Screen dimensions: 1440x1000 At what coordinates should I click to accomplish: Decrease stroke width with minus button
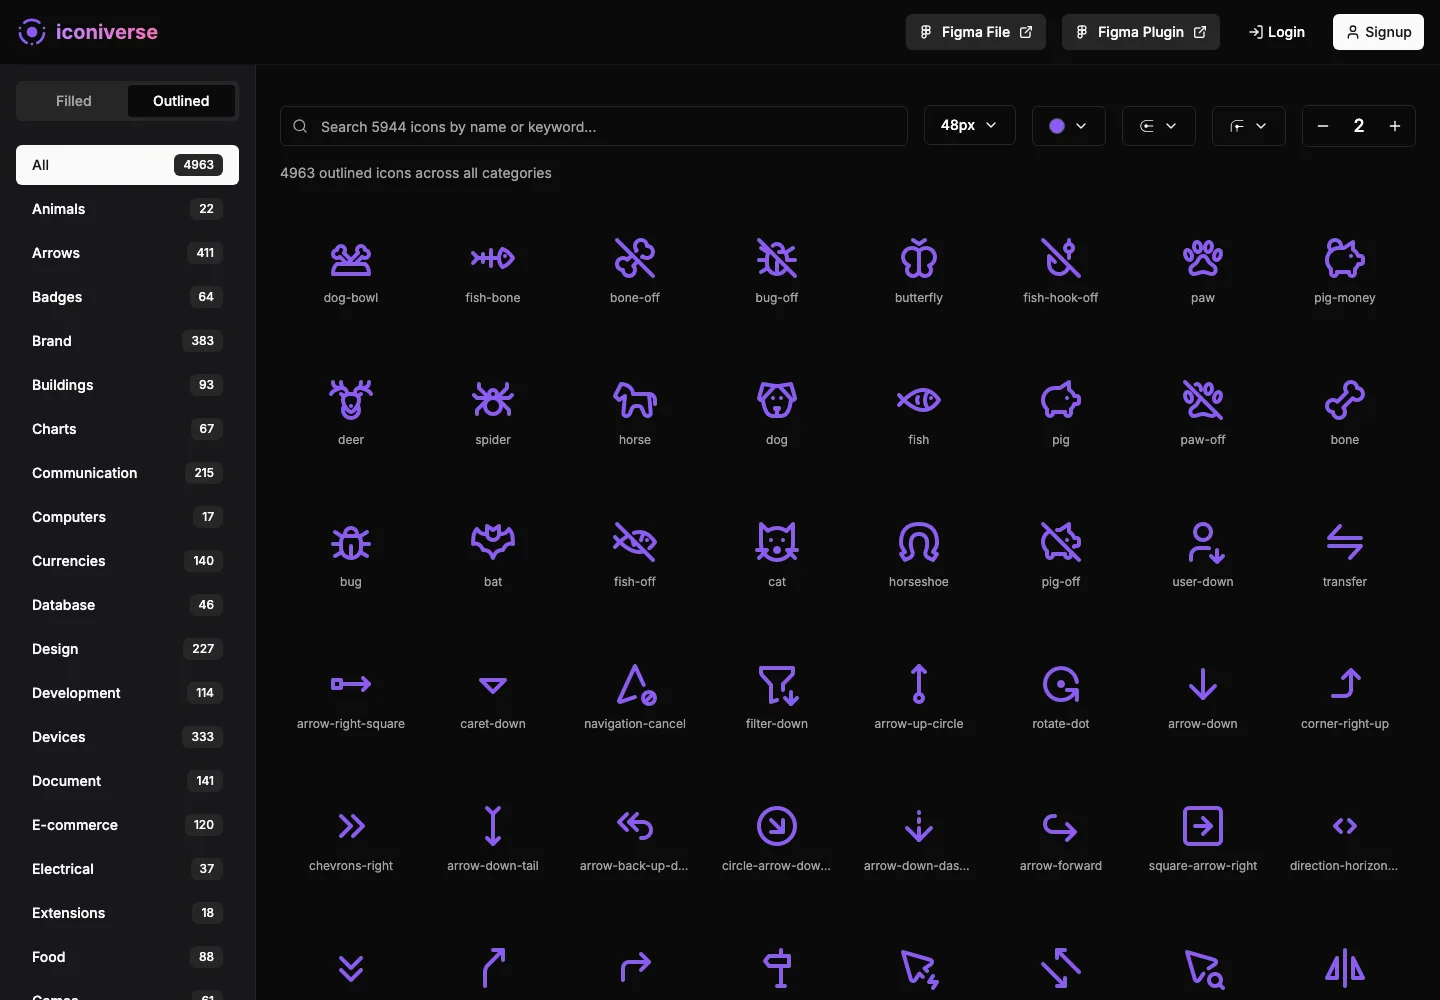(x=1323, y=126)
